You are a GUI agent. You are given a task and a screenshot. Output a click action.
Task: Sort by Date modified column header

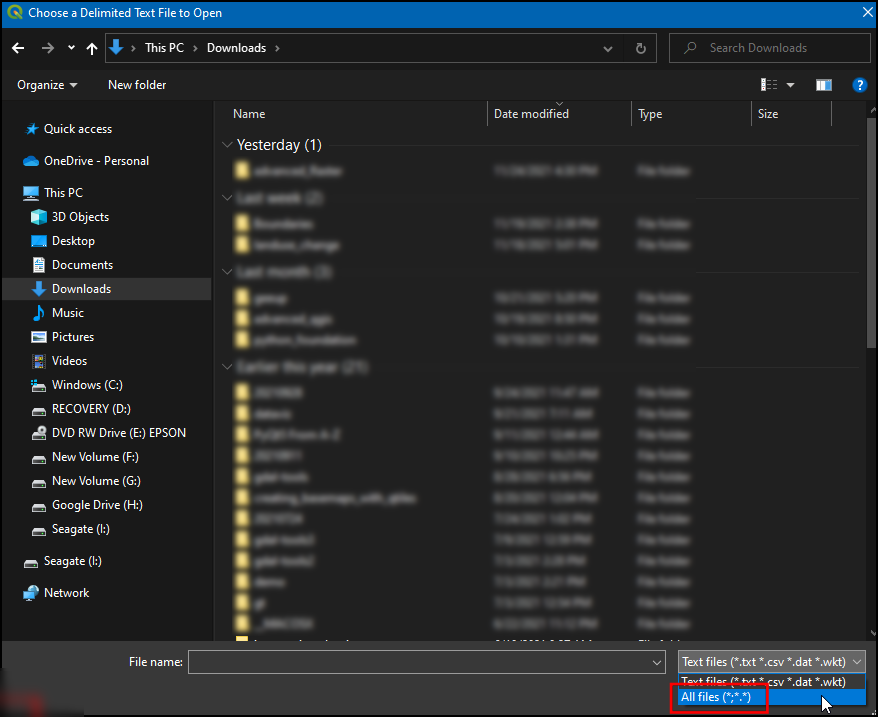pos(531,114)
